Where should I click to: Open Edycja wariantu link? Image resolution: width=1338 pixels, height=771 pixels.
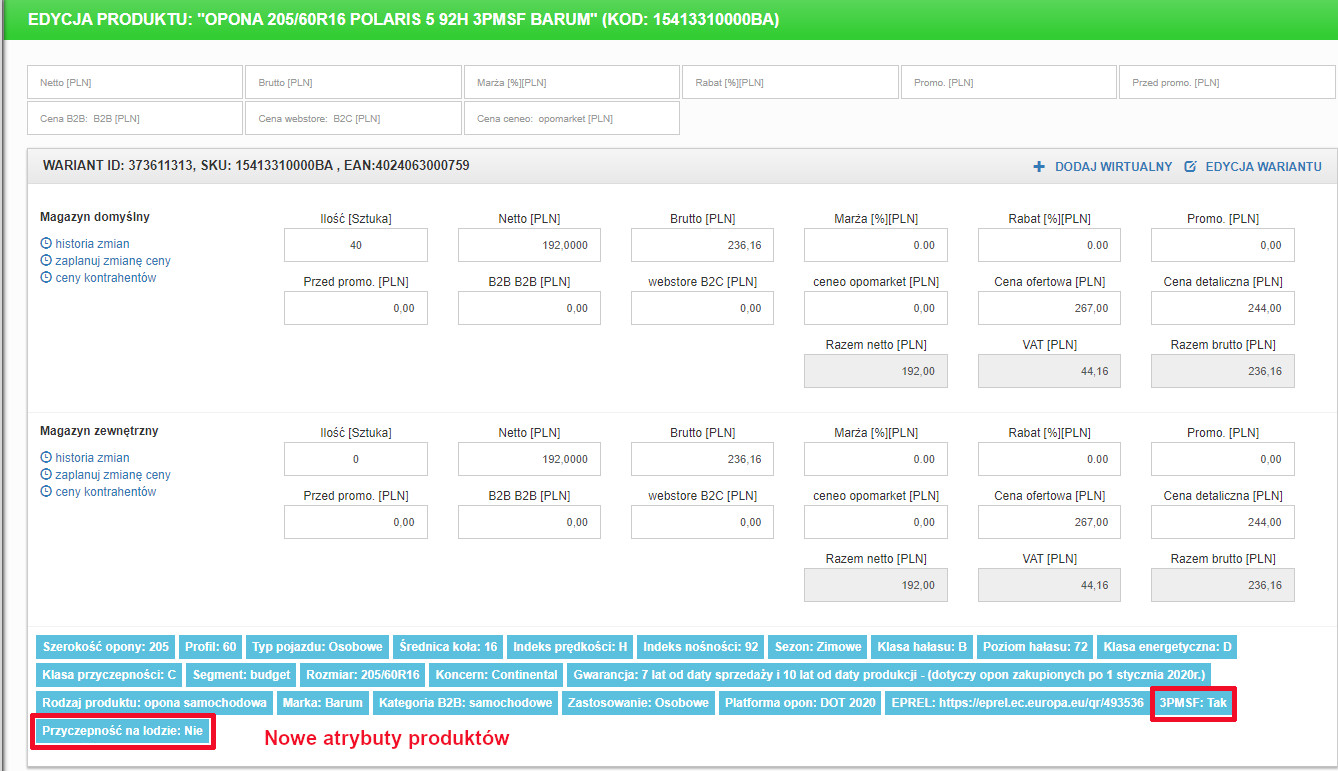click(1263, 167)
